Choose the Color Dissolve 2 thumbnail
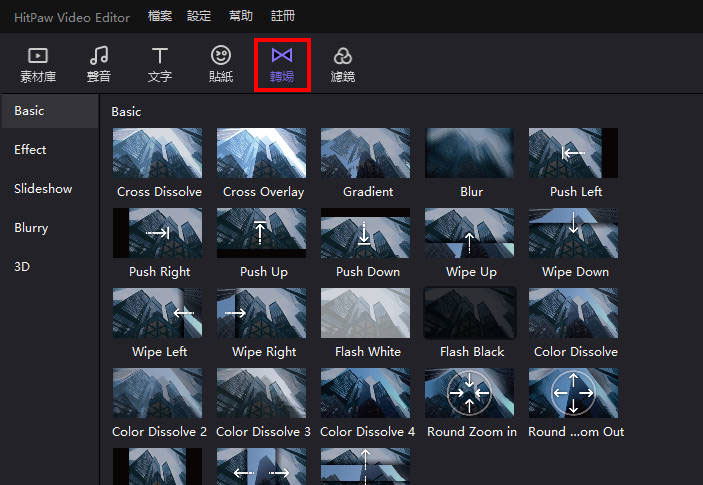 pos(157,393)
